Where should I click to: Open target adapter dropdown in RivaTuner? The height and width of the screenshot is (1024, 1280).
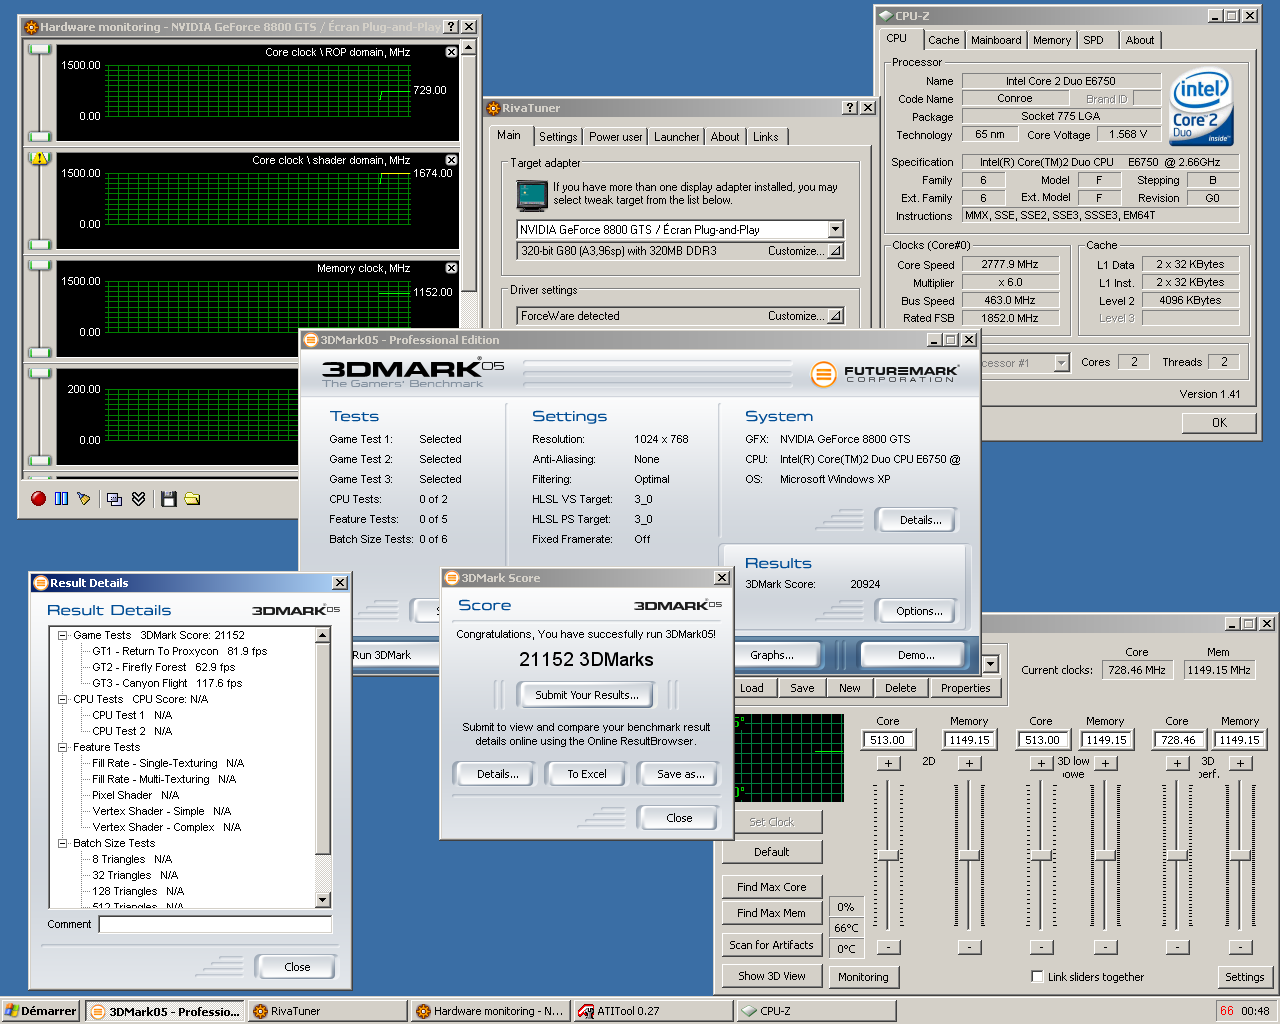pyautogui.click(x=835, y=229)
